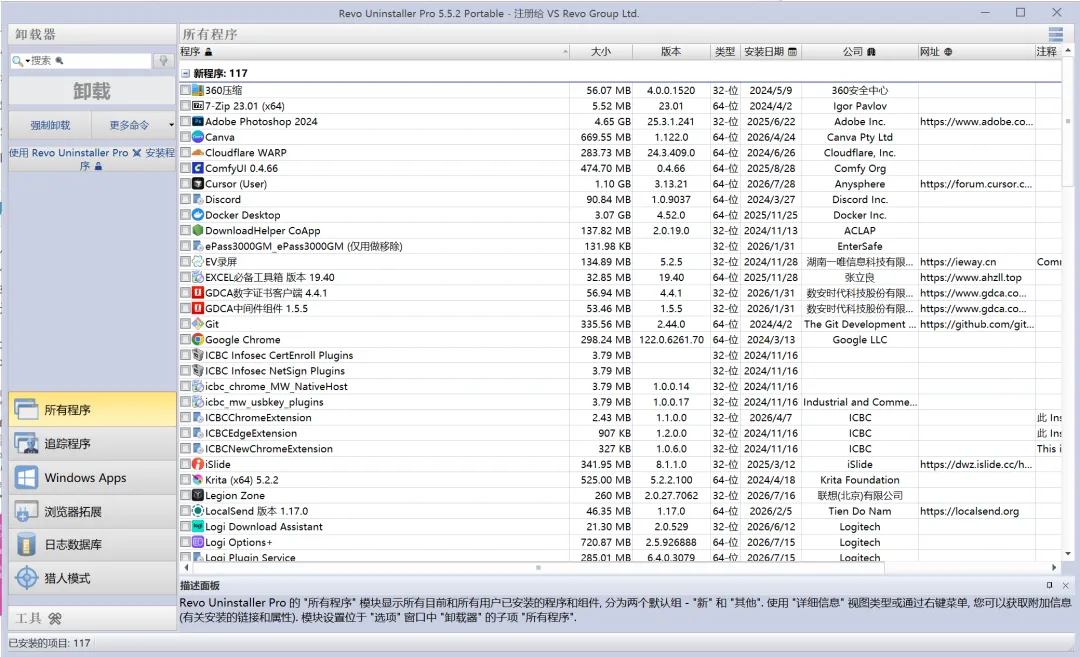Click the Adobe Photoshop 2024 icon
Image resolution: width=1080 pixels, height=657 pixels.
click(198, 121)
